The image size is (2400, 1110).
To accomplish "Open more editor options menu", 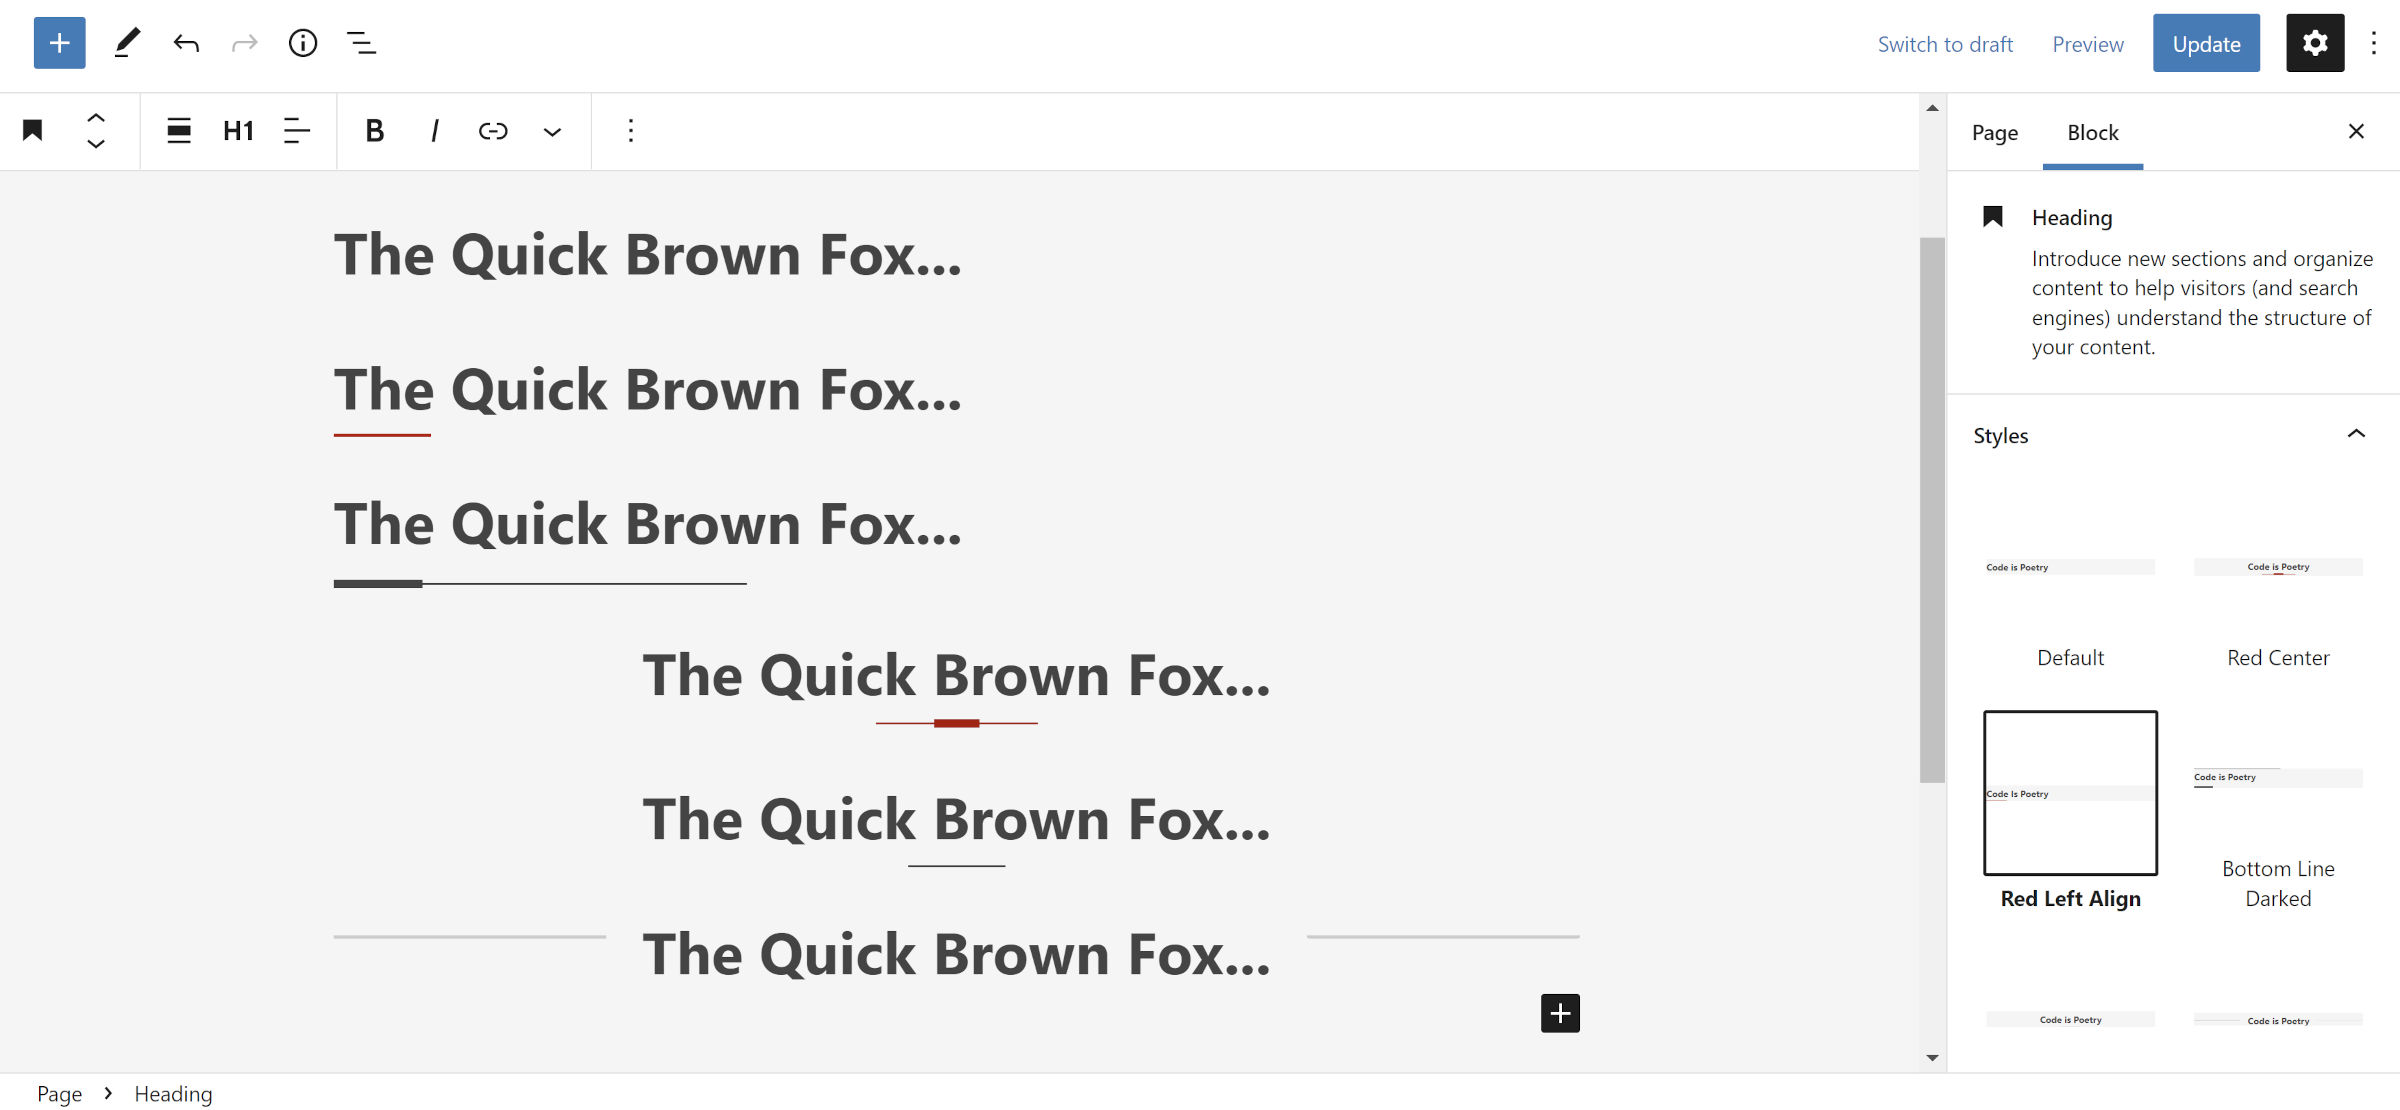I will (x=2375, y=43).
